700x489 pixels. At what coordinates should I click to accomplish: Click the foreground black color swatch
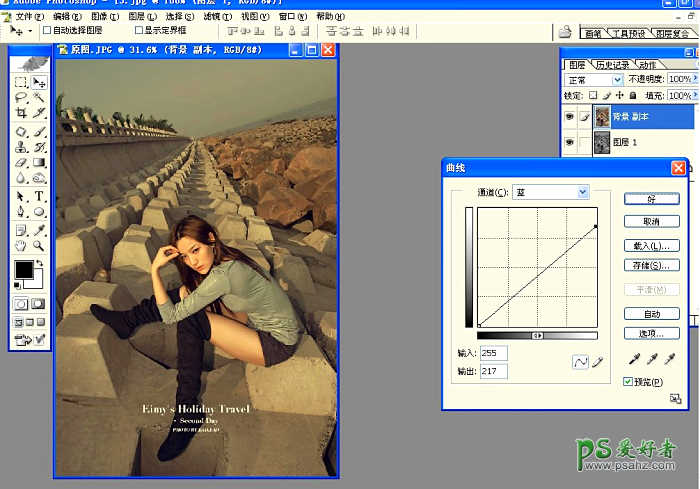tap(23, 269)
